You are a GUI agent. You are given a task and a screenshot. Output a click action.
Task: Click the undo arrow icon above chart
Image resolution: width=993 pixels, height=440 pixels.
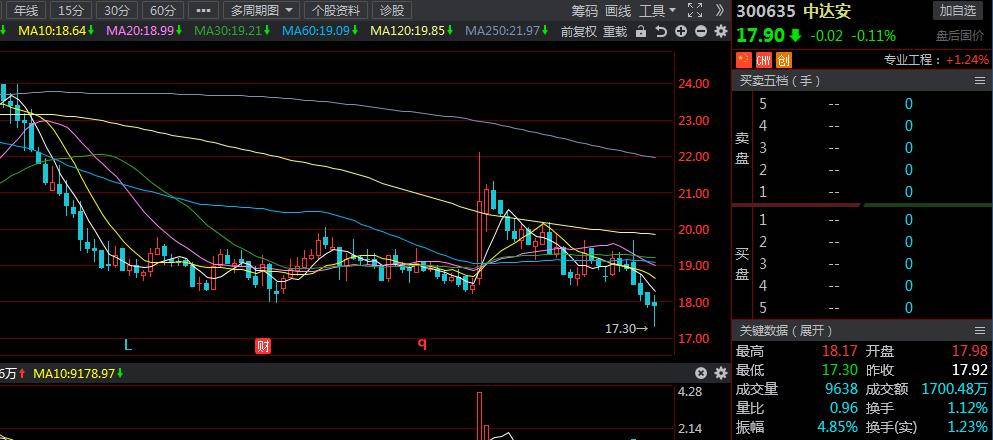(x=661, y=31)
